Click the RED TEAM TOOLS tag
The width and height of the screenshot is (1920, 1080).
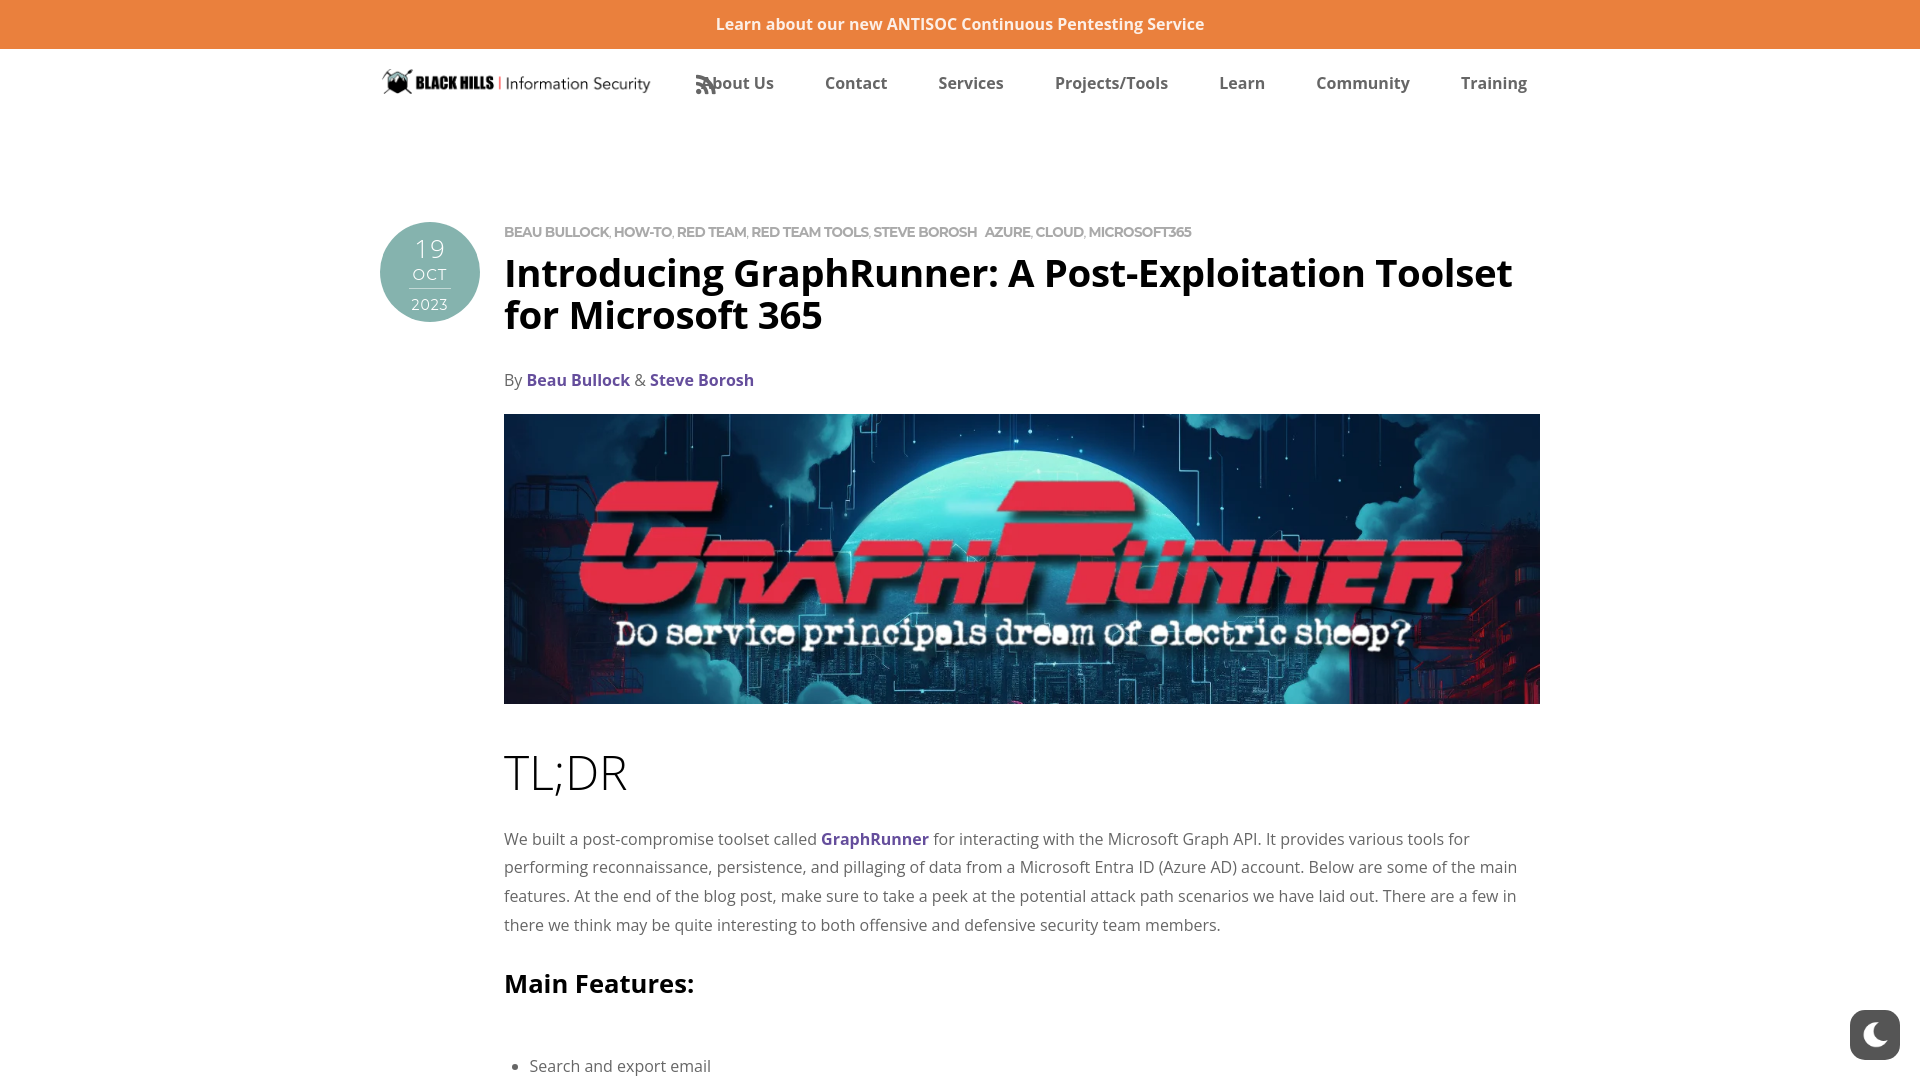810,232
